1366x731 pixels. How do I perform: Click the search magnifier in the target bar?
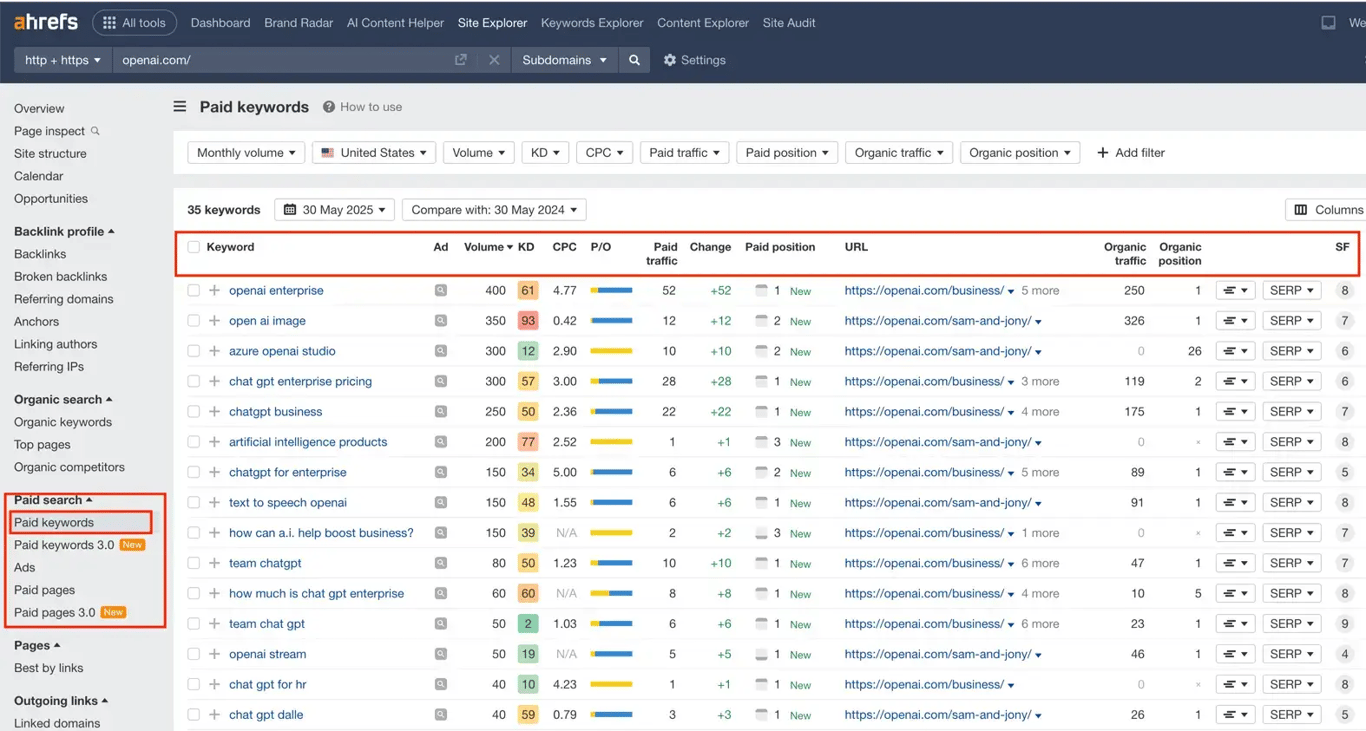point(634,60)
